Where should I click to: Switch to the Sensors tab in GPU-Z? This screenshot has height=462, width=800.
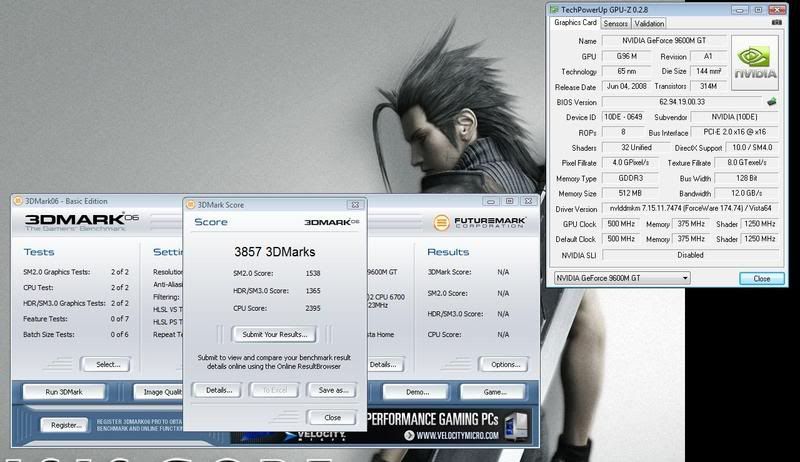coord(615,23)
